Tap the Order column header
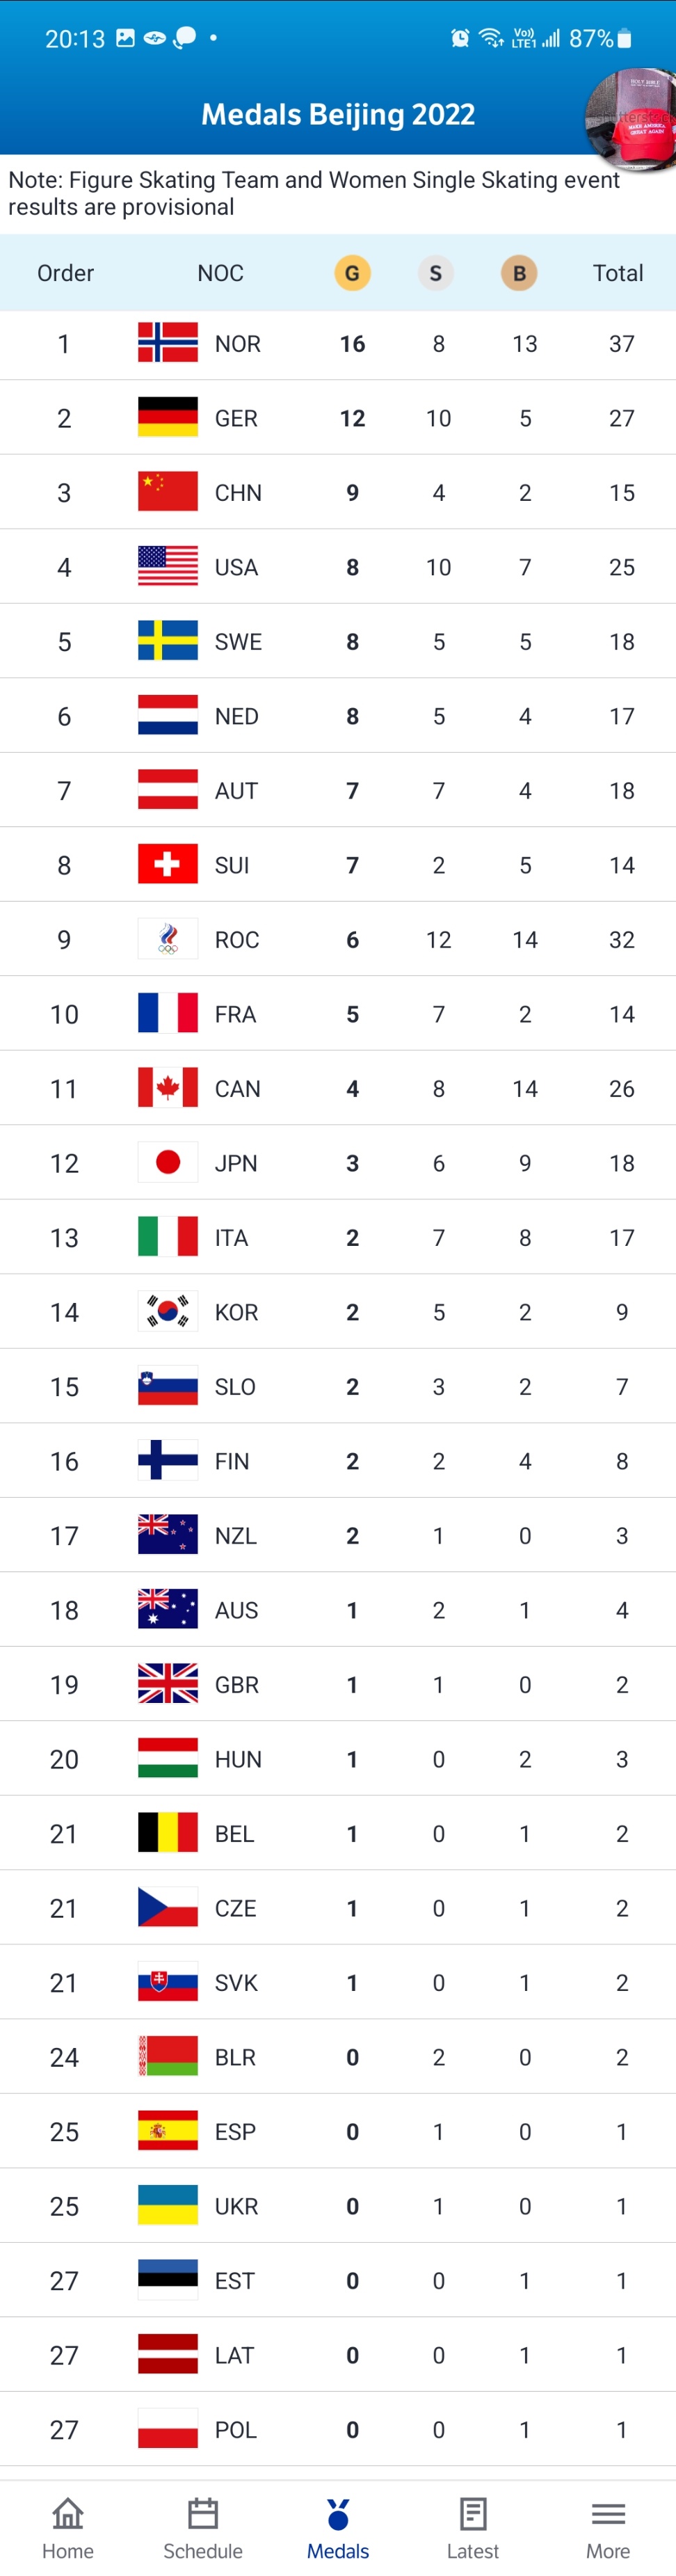676x2576 pixels. 65,273
